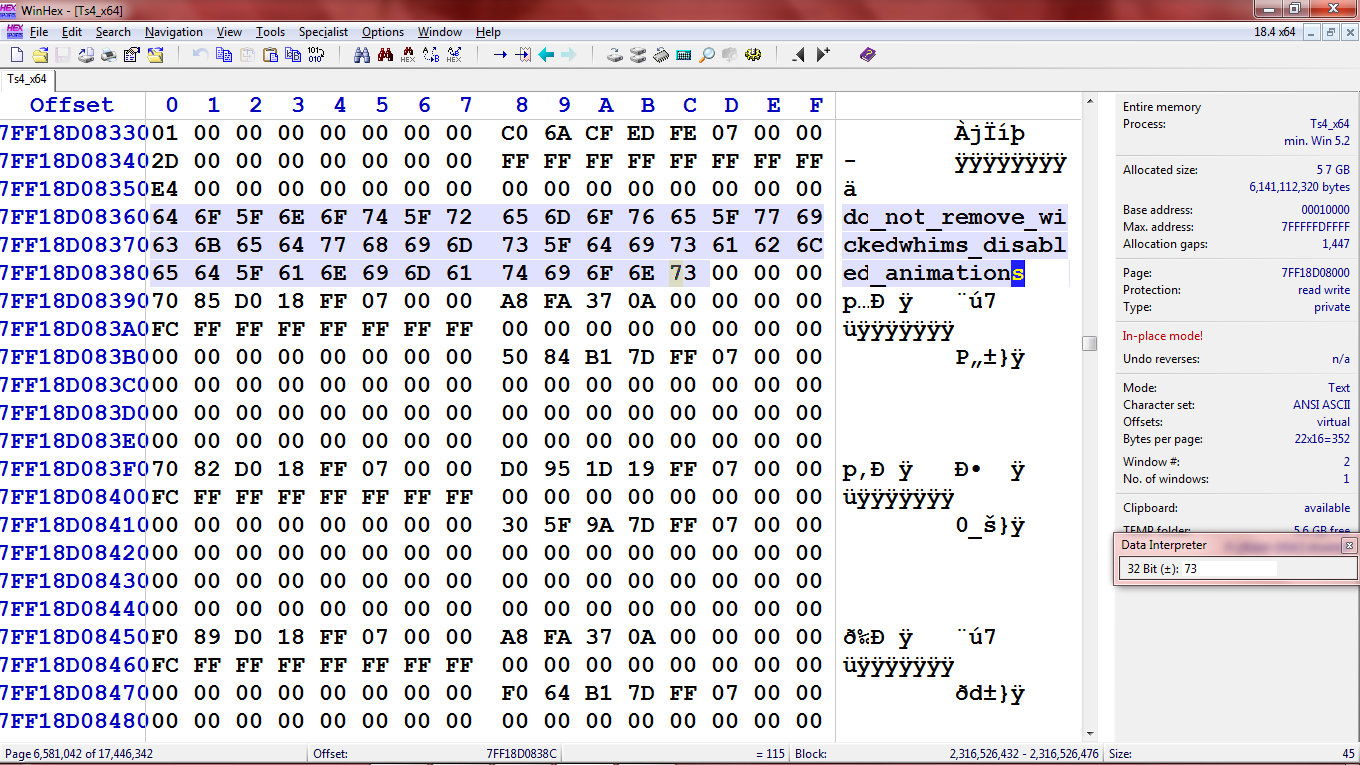The image size is (1360, 765).
Task: Open the File menu
Action: point(39,32)
